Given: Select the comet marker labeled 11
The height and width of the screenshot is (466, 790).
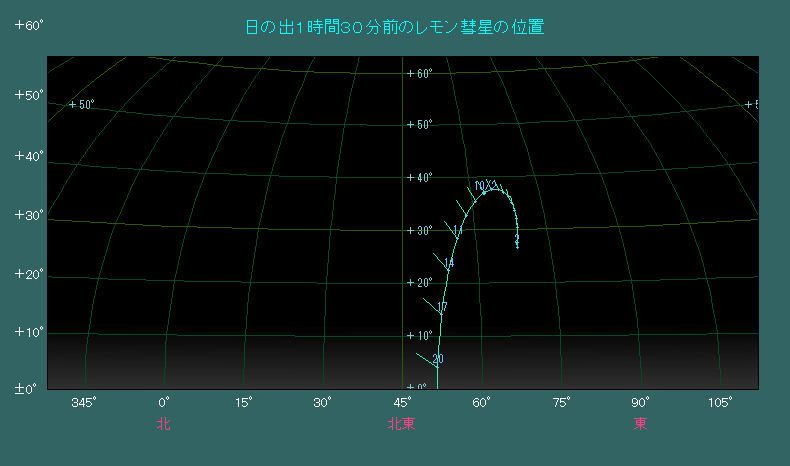Looking at the screenshot, I should tap(457, 231).
